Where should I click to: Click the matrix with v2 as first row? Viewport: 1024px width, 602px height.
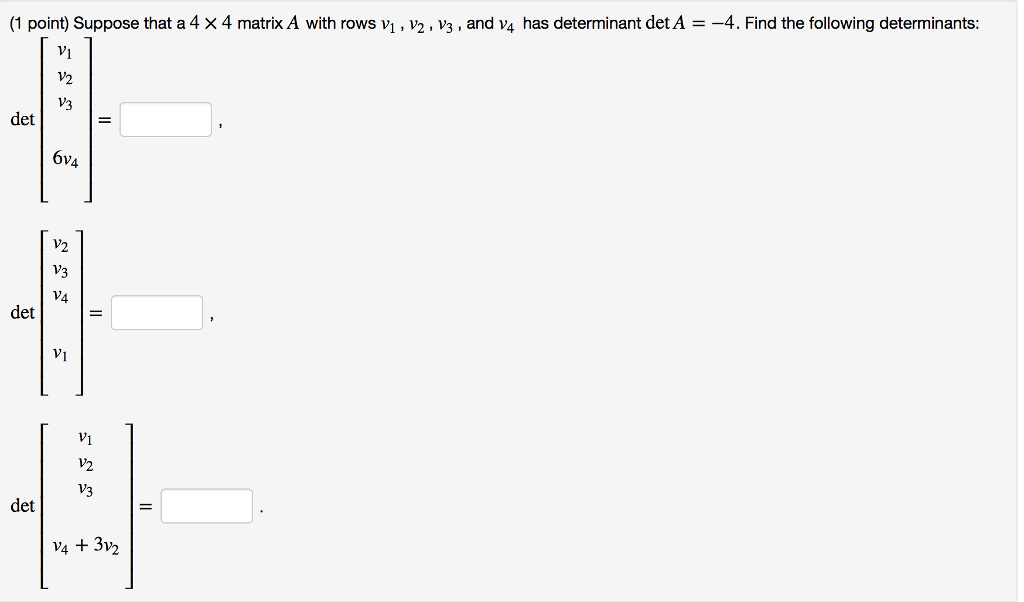(62, 312)
